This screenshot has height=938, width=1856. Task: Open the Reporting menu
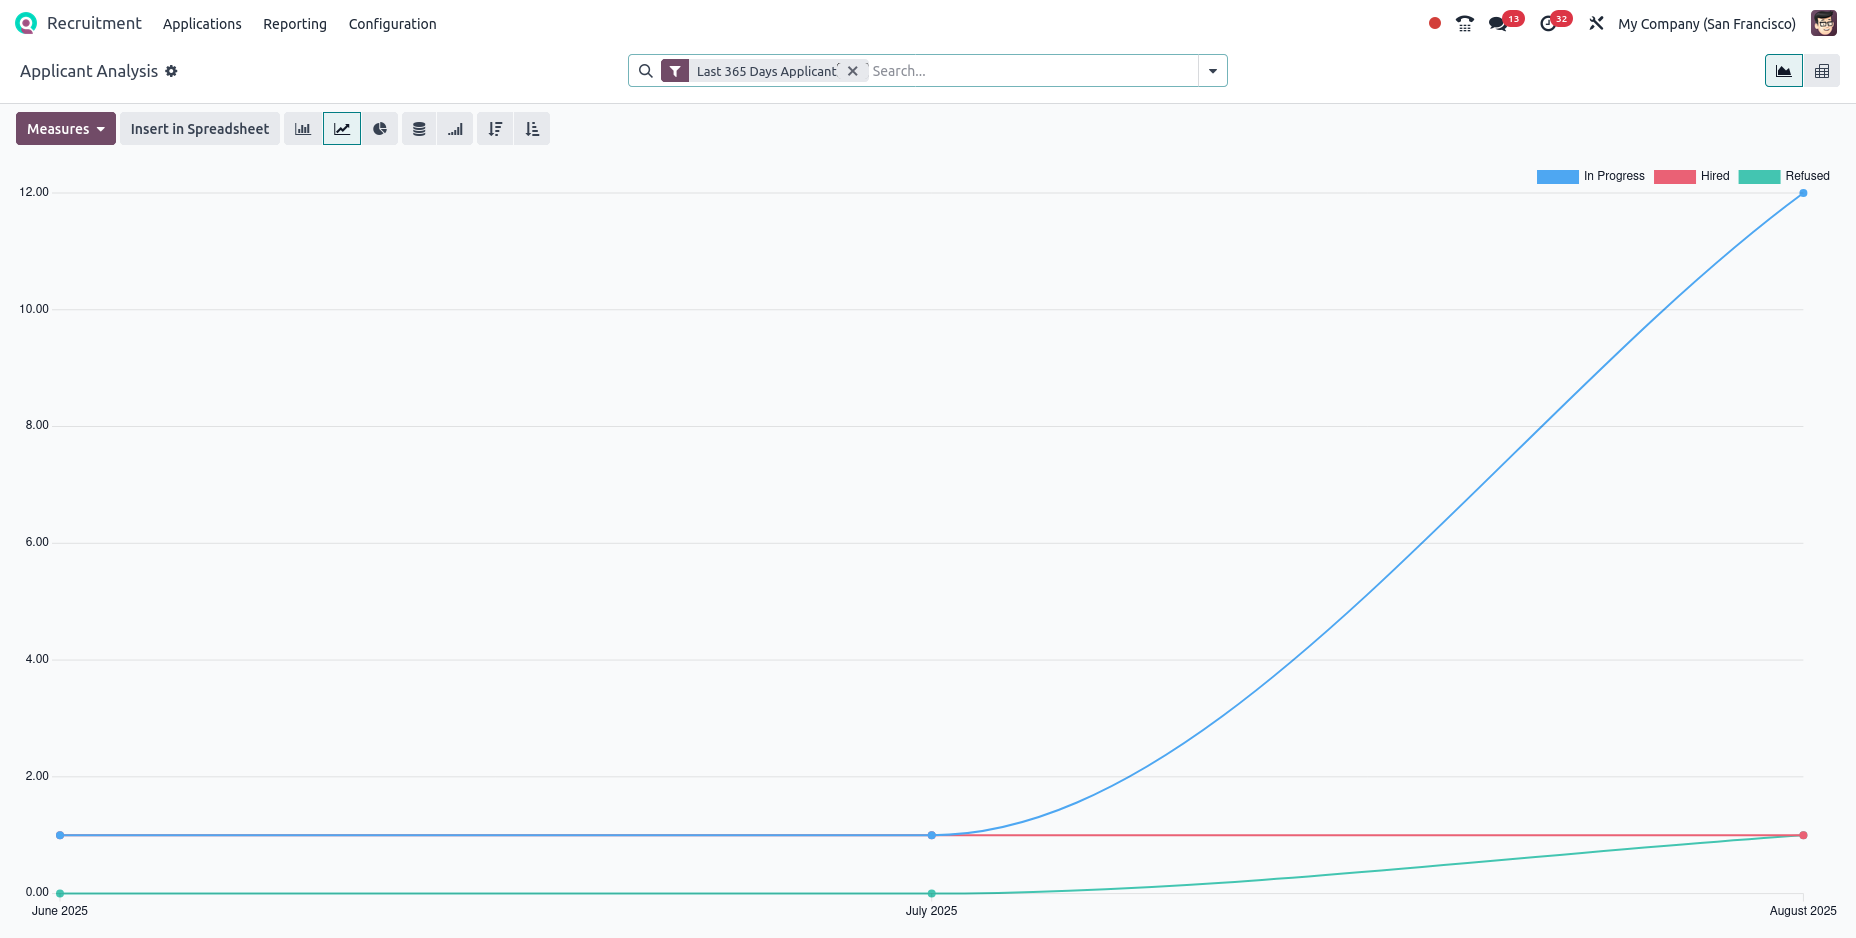(295, 24)
